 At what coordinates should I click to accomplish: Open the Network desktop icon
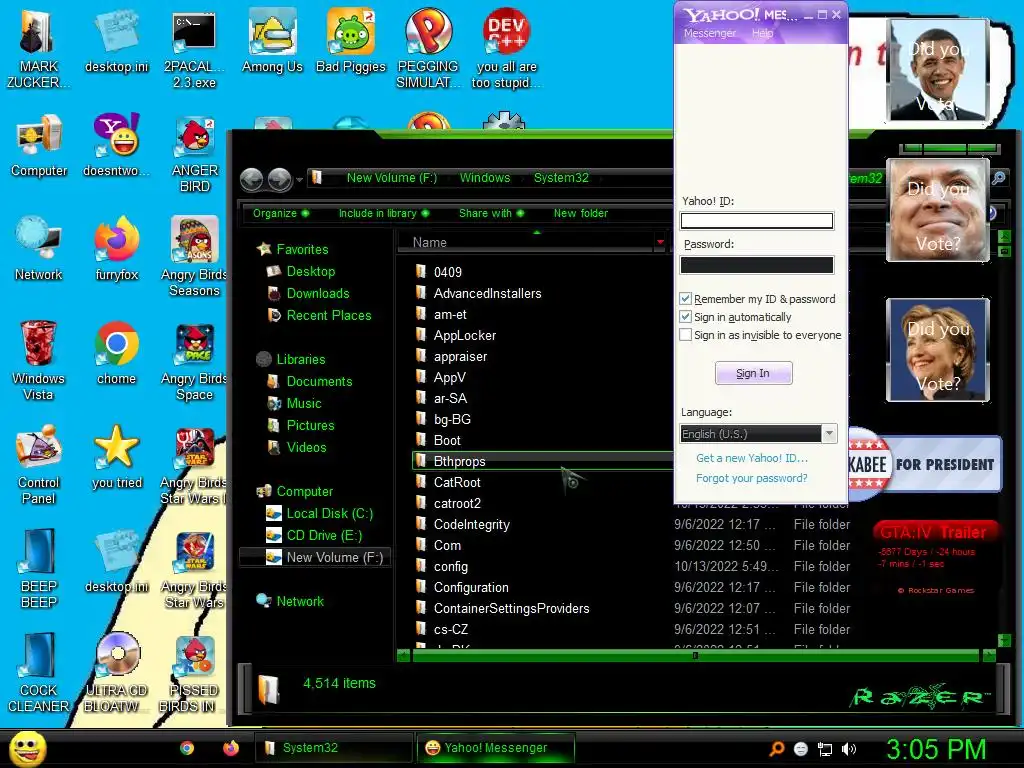point(39,249)
